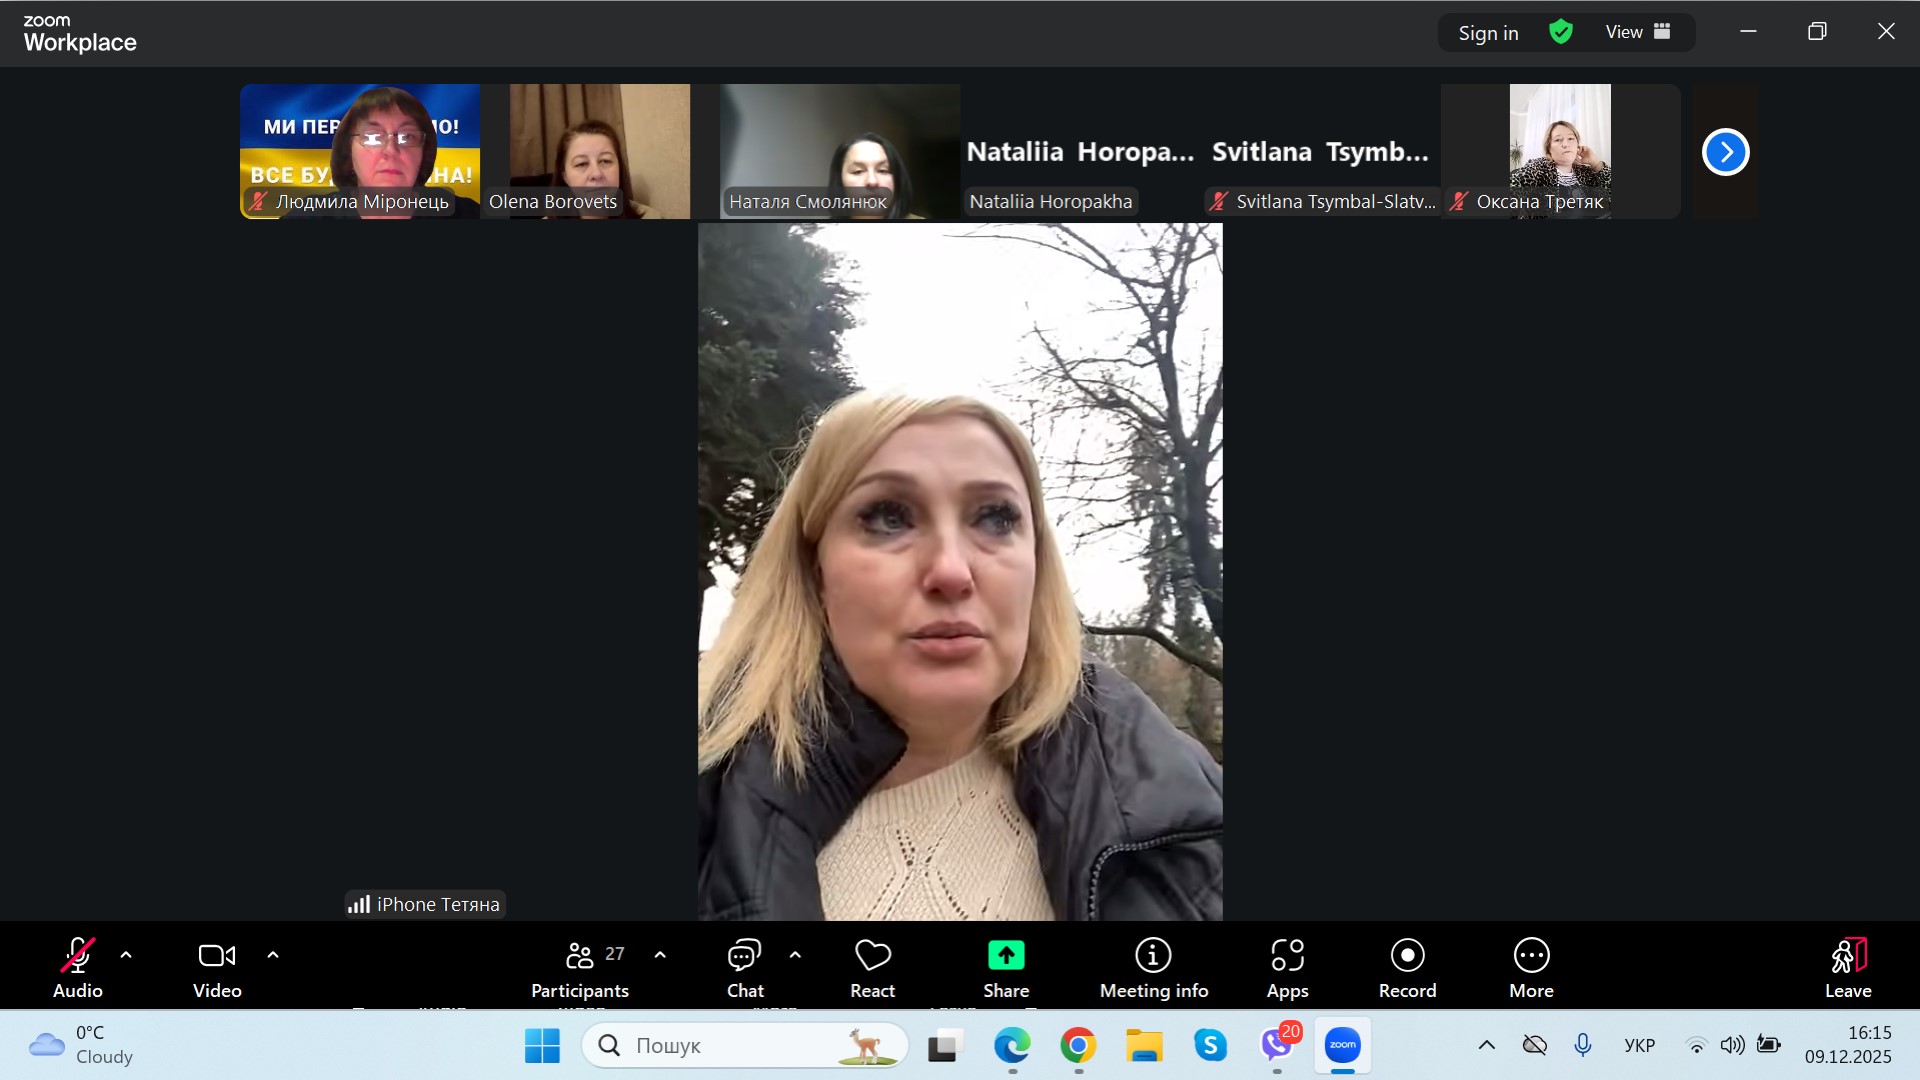Expand audio settings arrow next to Audio
This screenshot has width=1920, height=1080.
tap(126, 955)
